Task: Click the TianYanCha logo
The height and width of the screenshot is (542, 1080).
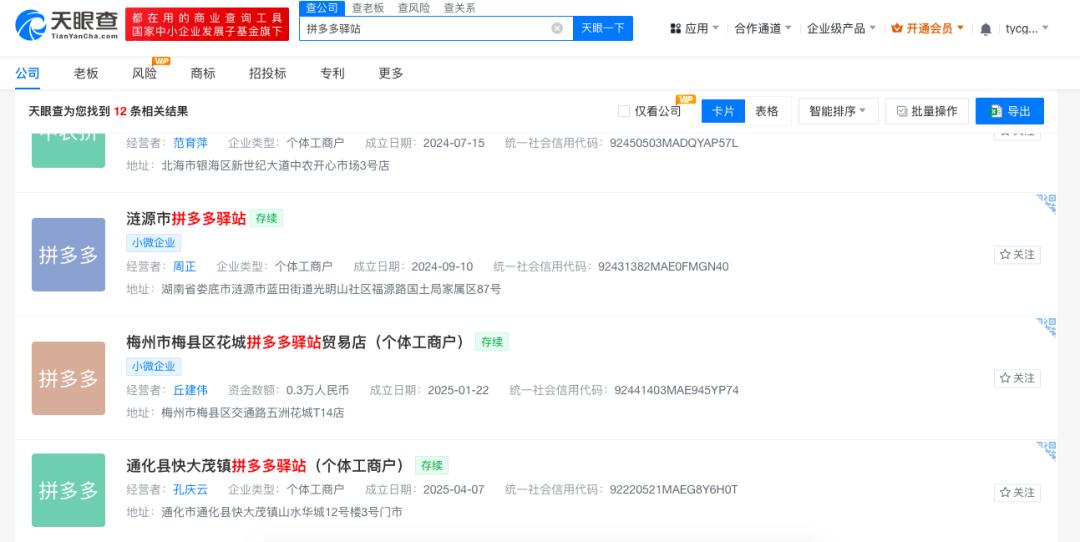Action: tap(67, 24)
